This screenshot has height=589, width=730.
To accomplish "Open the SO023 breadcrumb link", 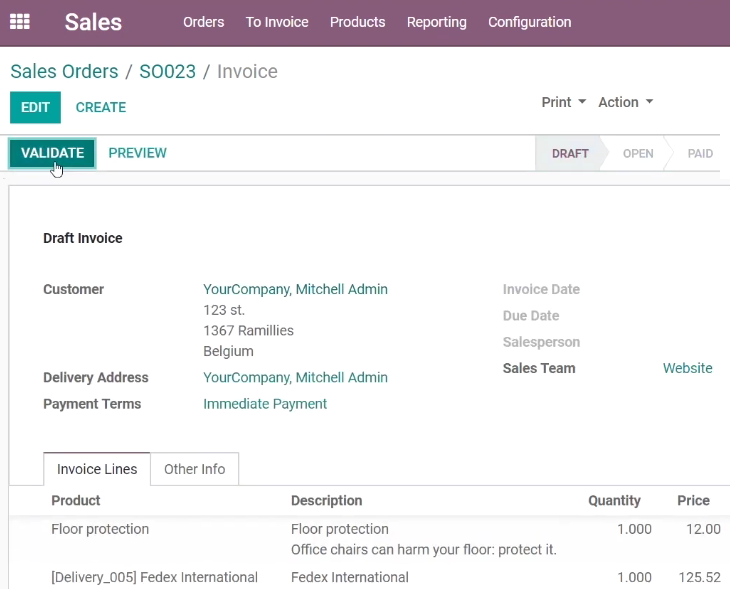I will tap(168, 71).
